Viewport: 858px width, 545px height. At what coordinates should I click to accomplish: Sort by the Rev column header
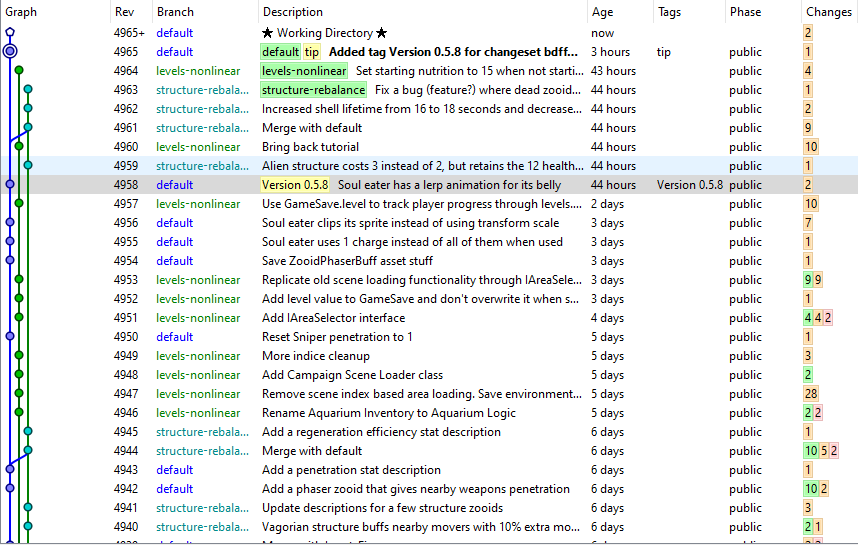click(124, 11)
